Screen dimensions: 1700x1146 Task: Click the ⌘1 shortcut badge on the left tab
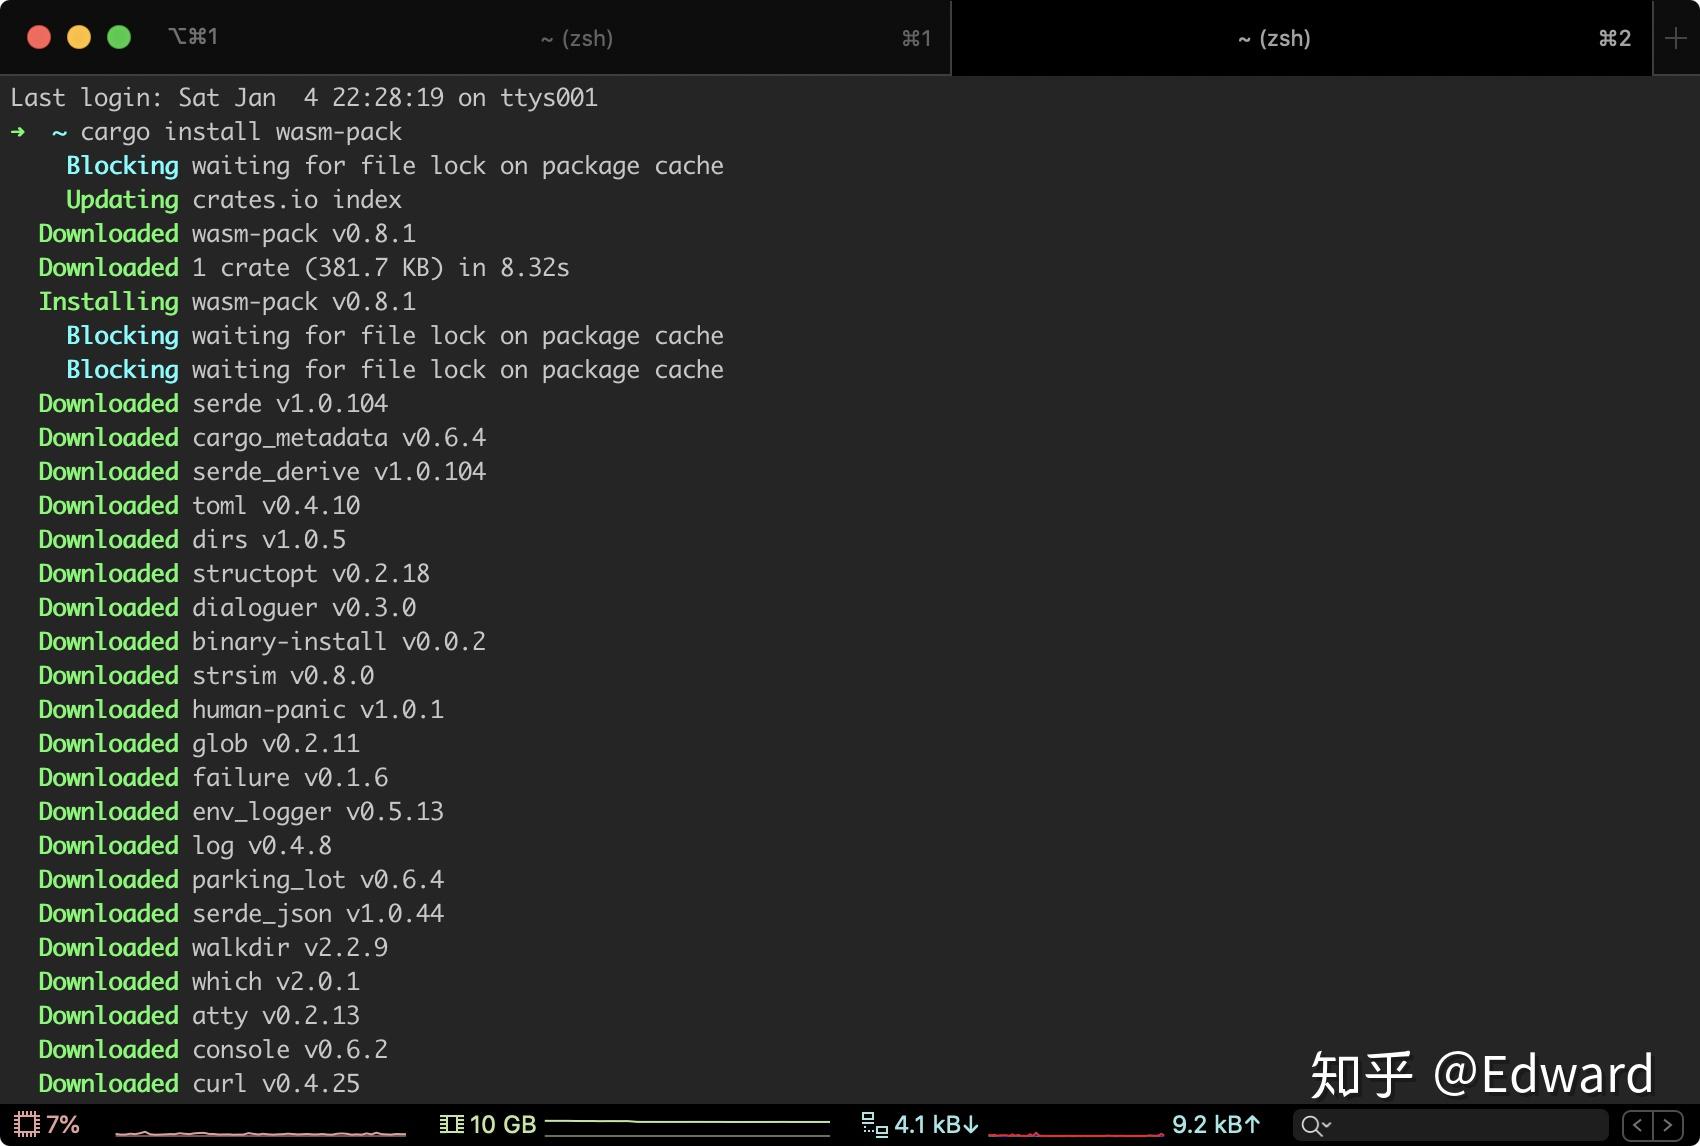click(x=915, y=38)
